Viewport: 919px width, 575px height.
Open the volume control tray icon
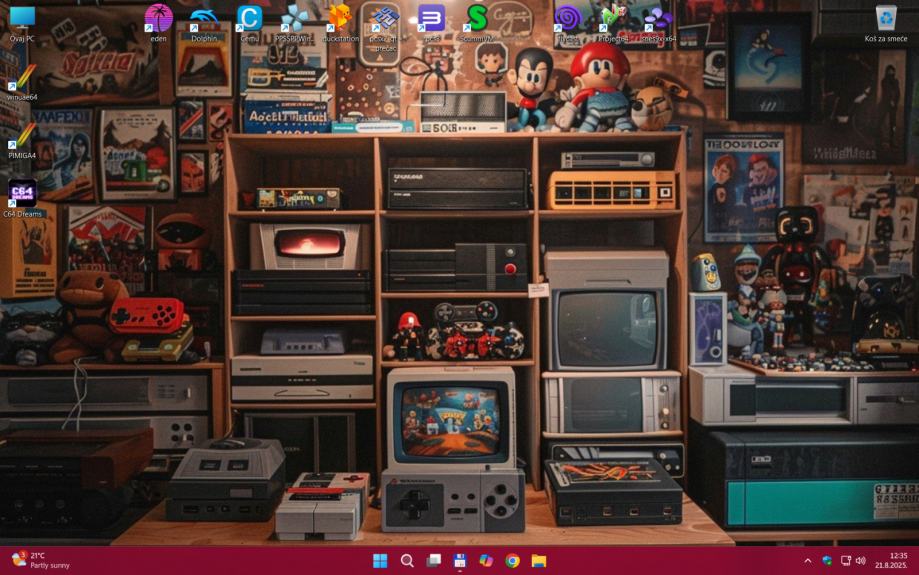[860, 561]
